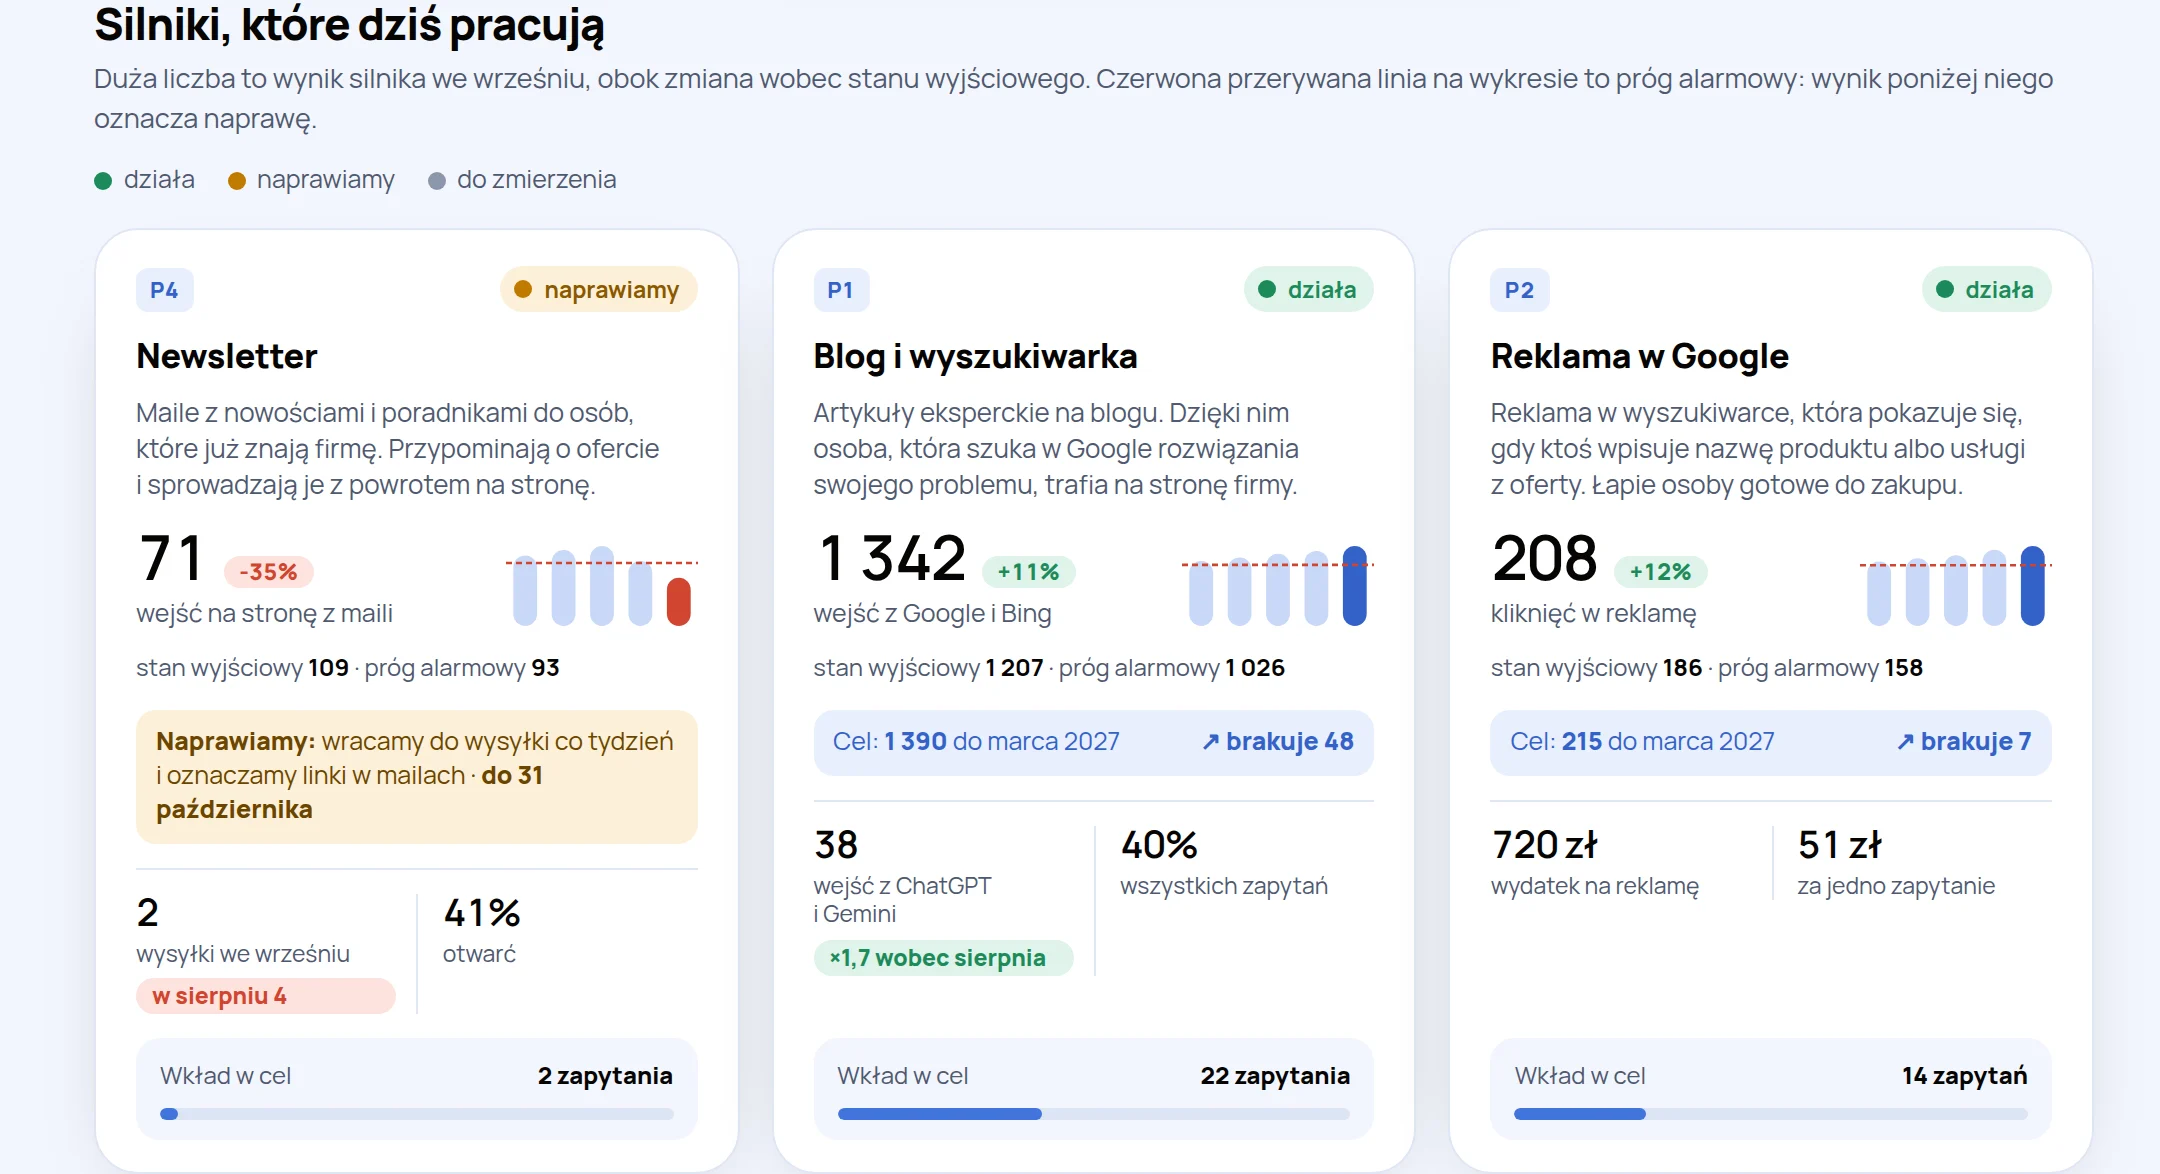Click the 'Blog i wyszukiwarka' card heading
Viewport: 2160px width, 1174px height.
click(x=975, y=357)
